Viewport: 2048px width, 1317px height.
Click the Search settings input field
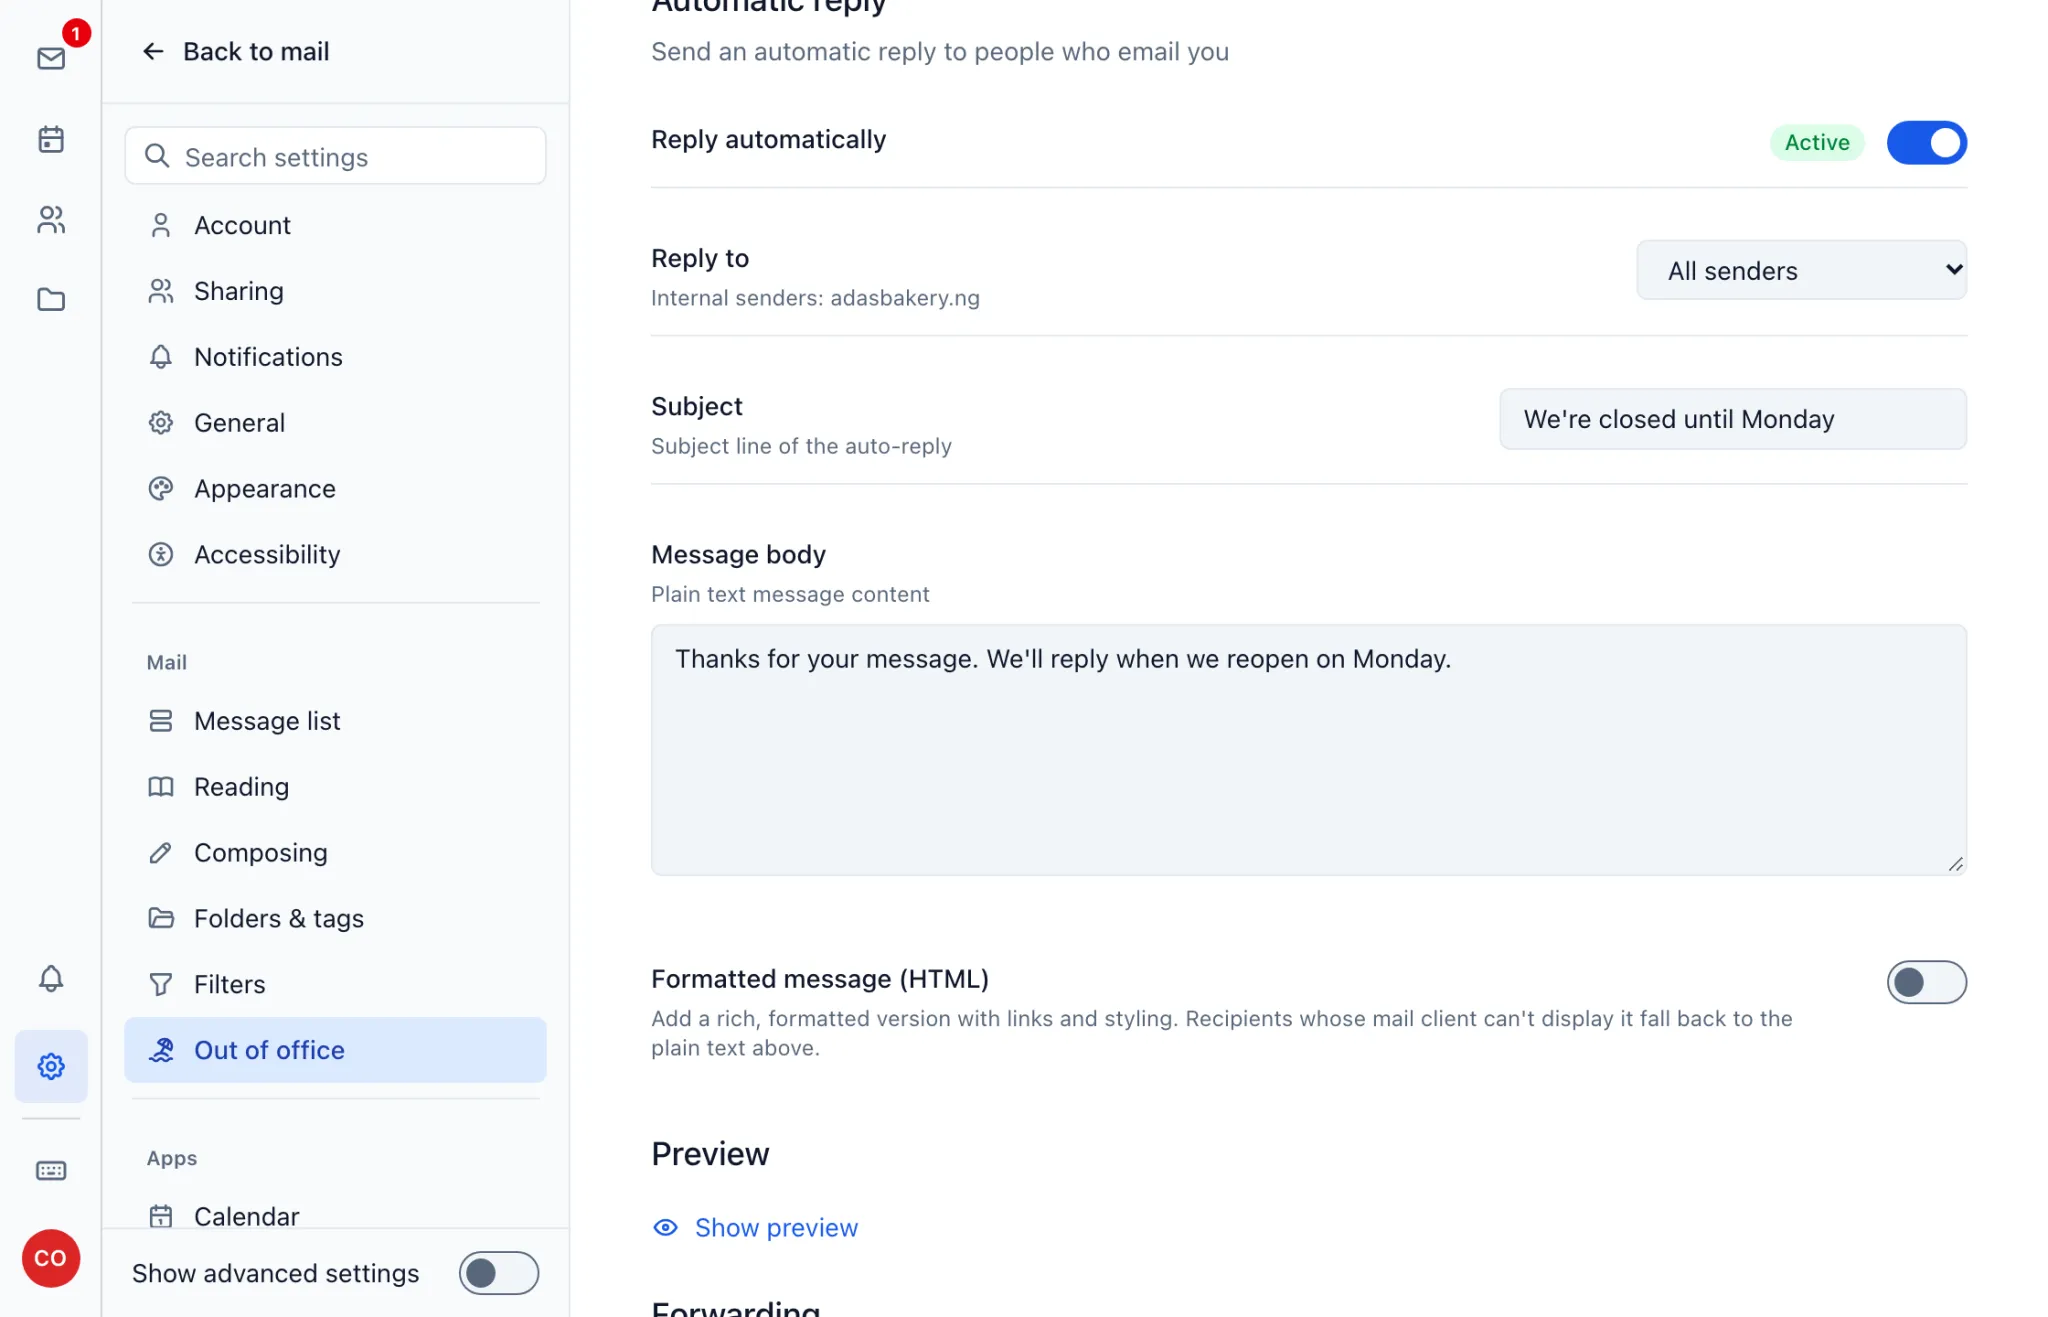[x=335, y=156]
